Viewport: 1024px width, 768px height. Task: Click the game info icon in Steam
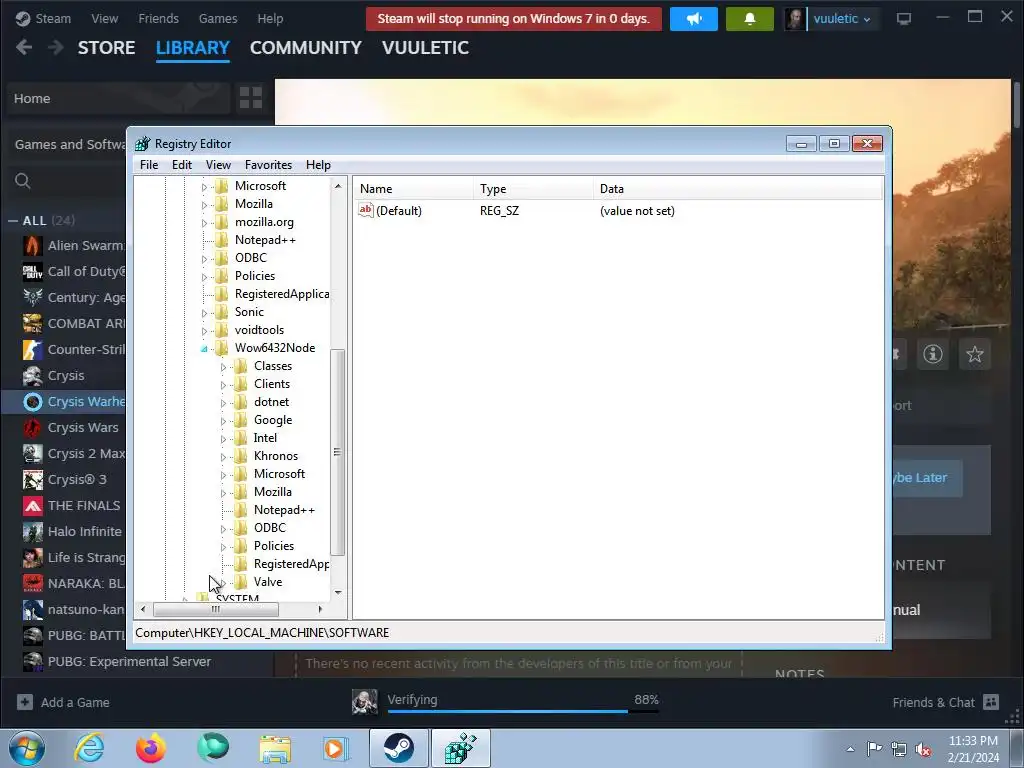point(933,354)
